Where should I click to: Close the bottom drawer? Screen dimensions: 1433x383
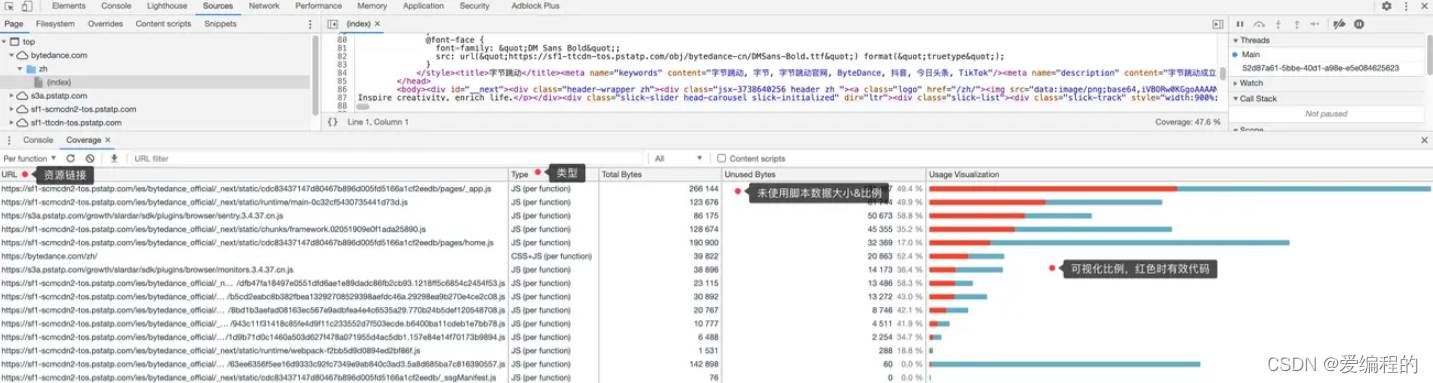(x=1424, y=140)
